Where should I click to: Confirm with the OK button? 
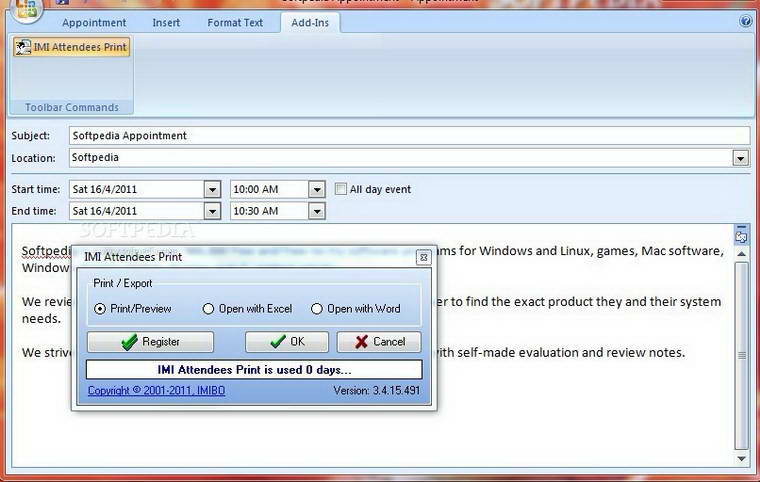pos(287,342)
